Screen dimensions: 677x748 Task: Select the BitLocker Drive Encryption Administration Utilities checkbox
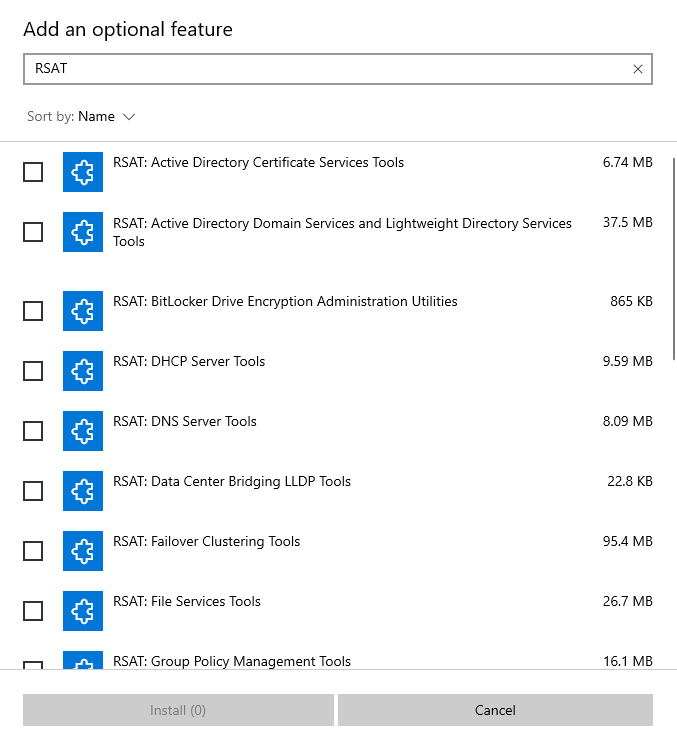click(x=33, y=311)
